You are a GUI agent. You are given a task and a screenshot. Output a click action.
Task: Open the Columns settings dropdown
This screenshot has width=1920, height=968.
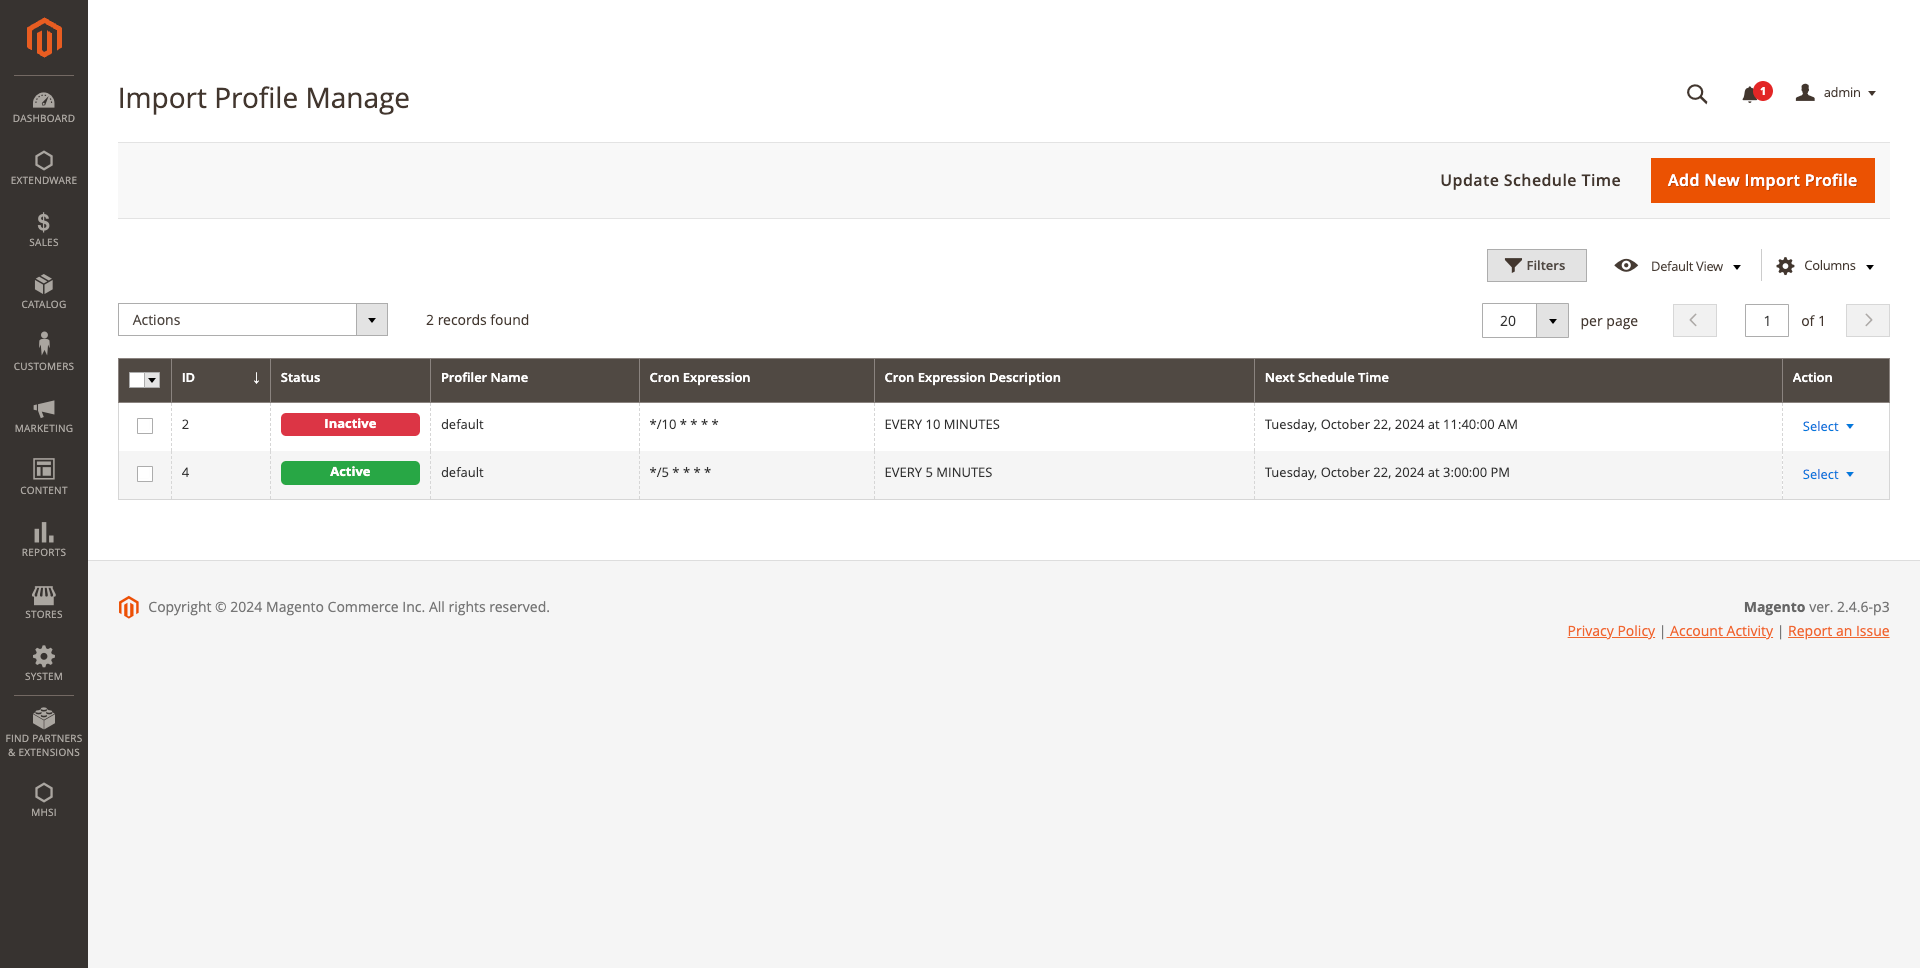[x=1825, y=266]
